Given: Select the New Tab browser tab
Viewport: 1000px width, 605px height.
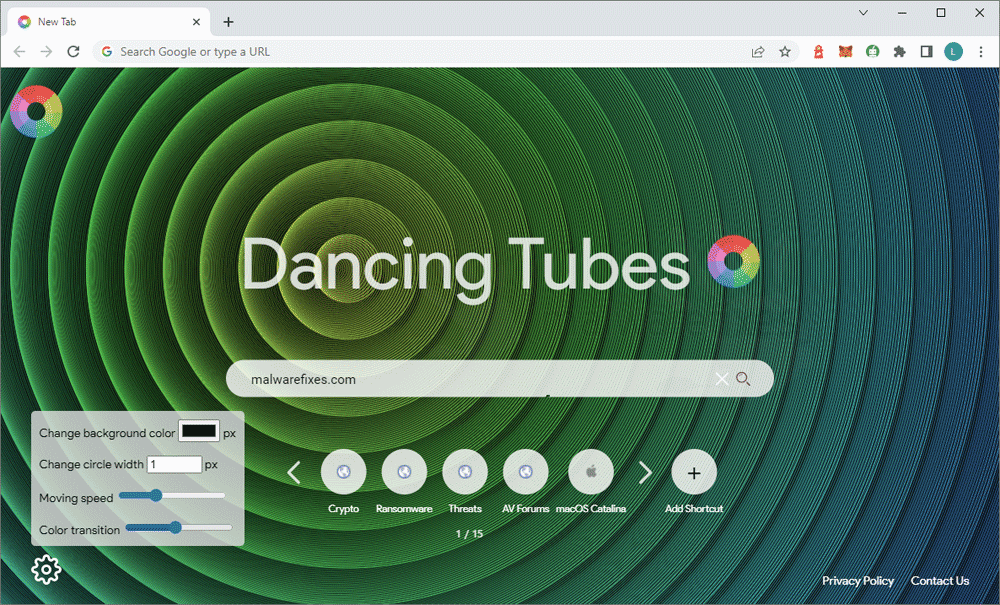Looking at the screenshot, I should click(110, 22).
